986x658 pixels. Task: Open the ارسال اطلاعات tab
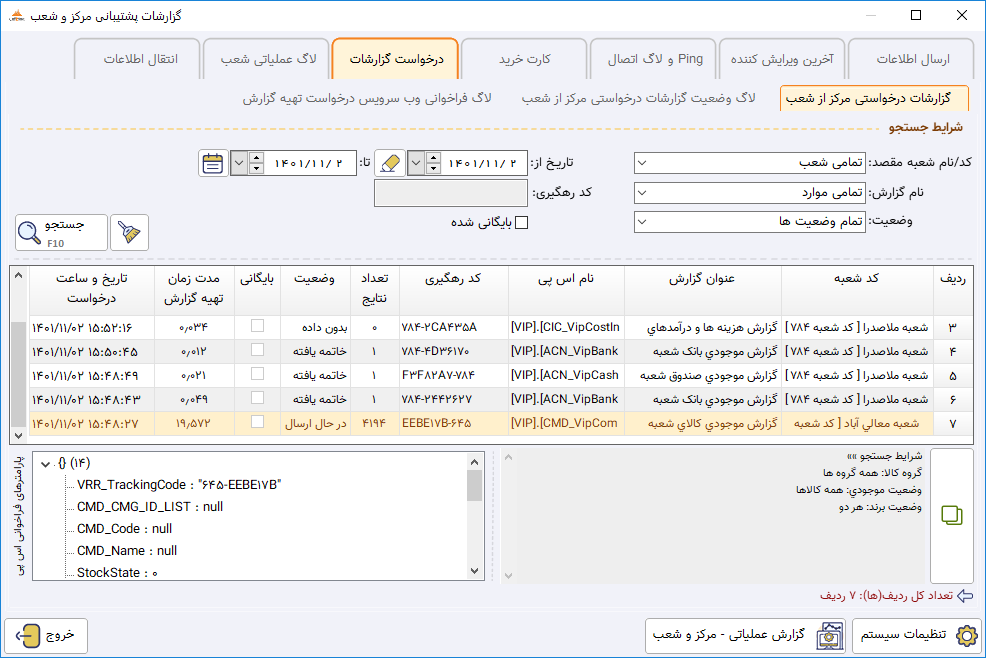point(912,59)
